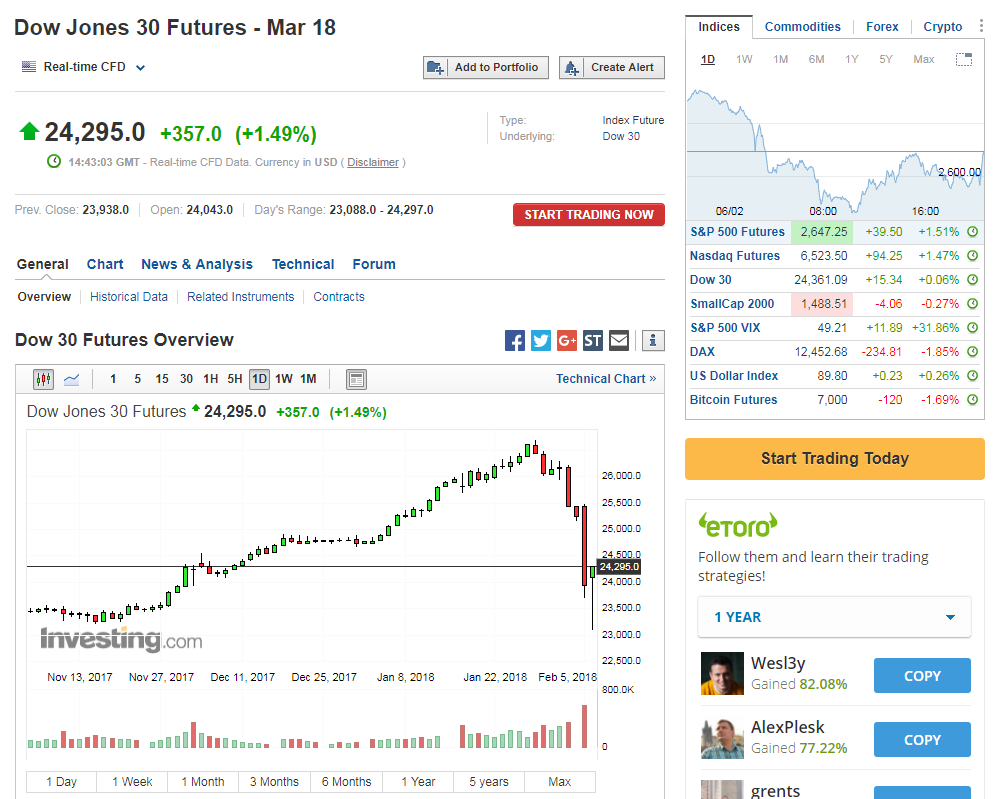Set chart interval to 5 minutes

click(138, 379)
